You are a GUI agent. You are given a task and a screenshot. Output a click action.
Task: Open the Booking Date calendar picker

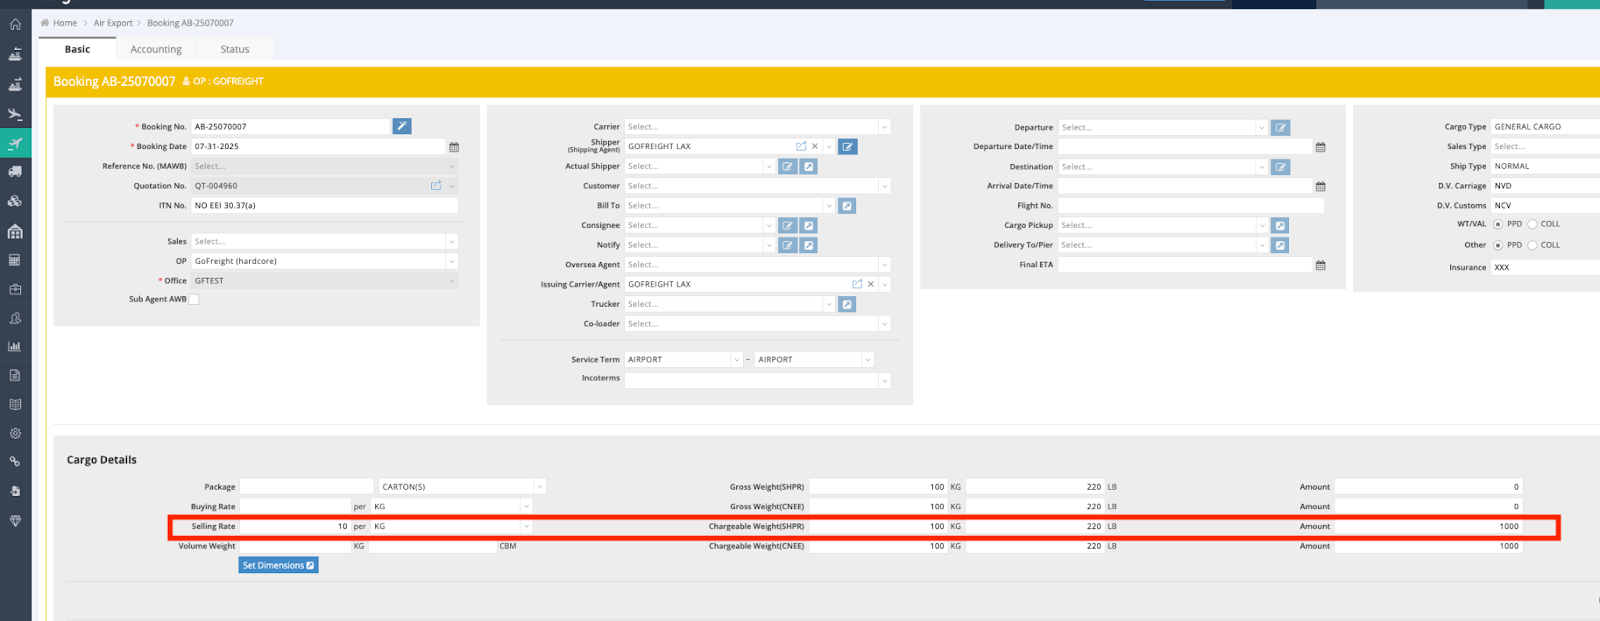454,147
